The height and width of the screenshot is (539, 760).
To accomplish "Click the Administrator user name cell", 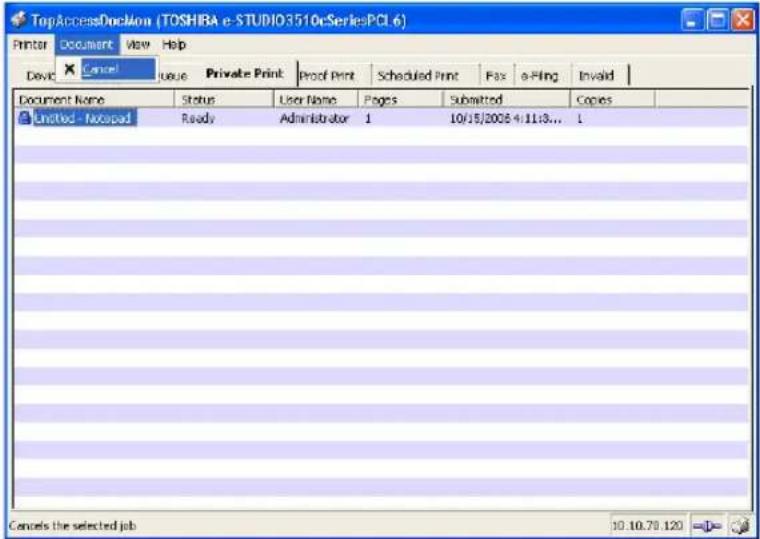I will (315, 118).
